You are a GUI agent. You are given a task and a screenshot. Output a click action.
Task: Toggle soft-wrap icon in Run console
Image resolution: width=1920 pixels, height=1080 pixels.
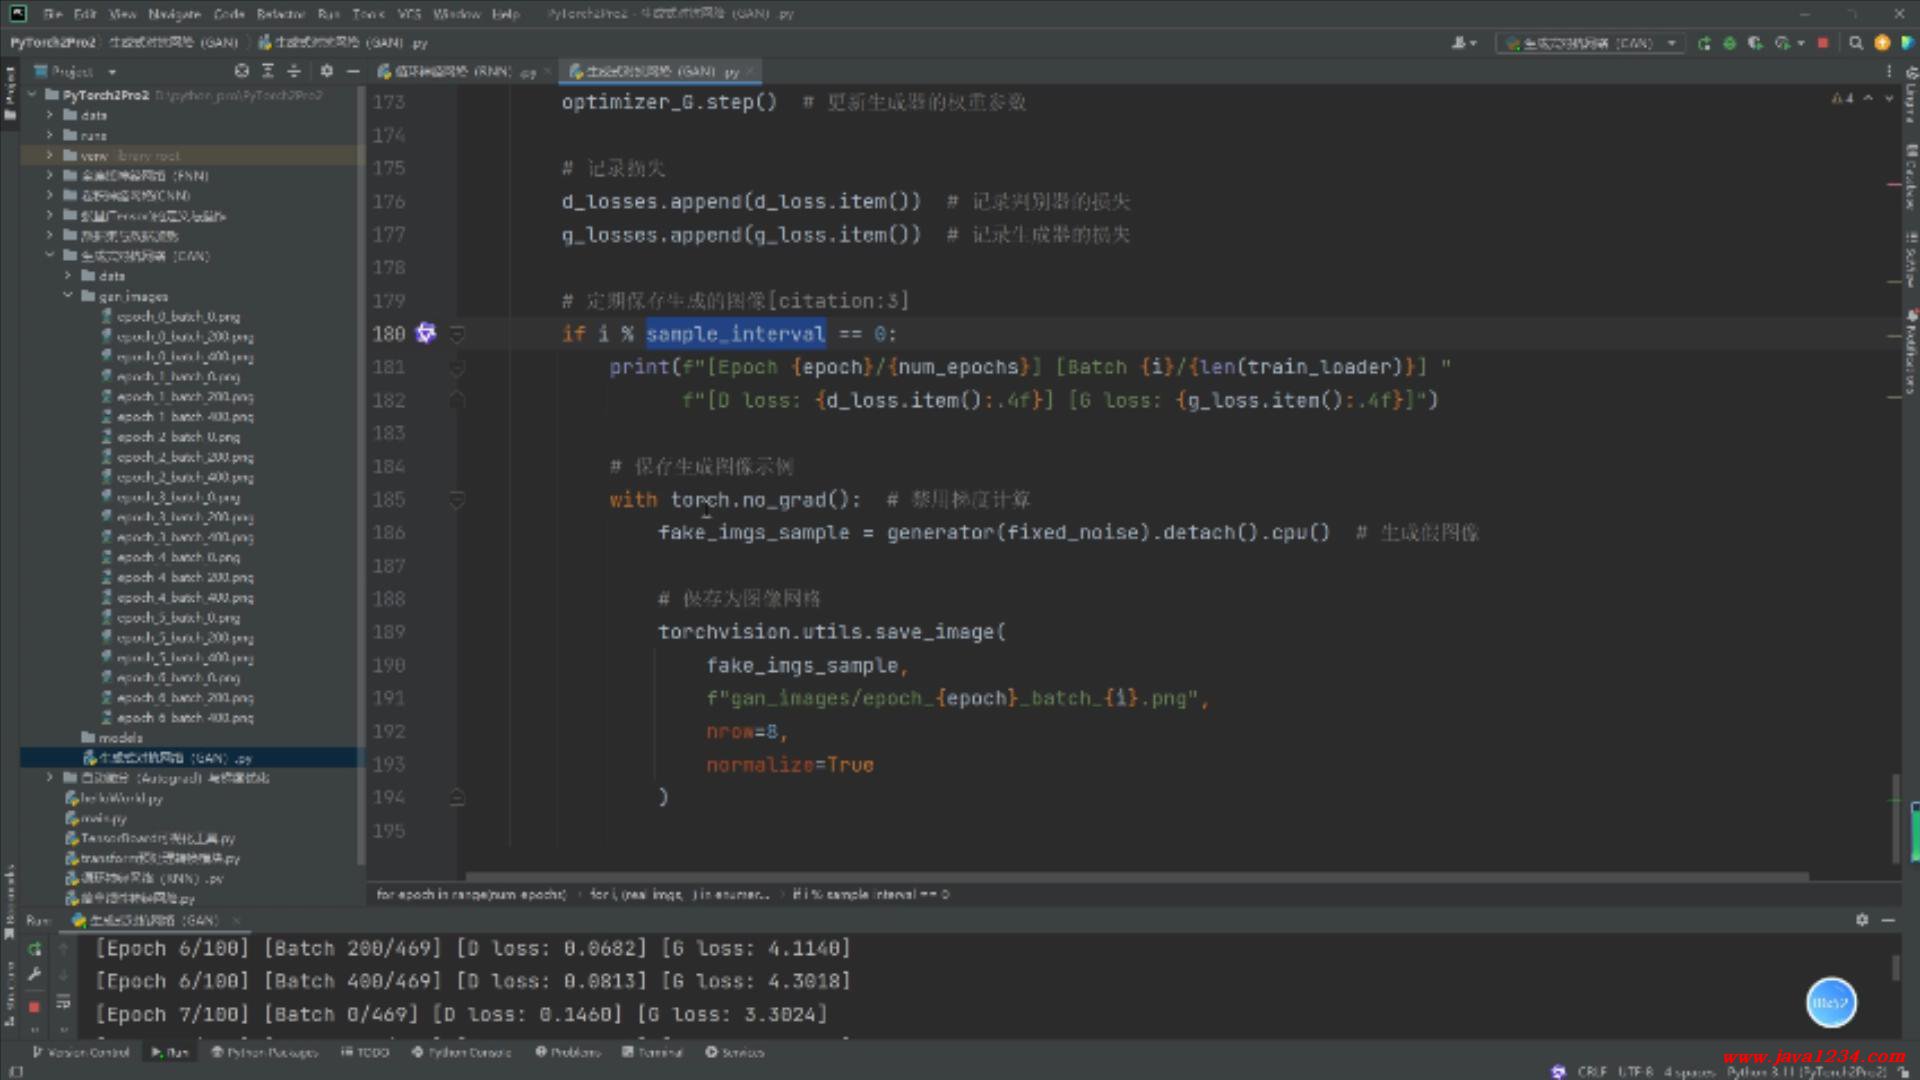click(63, 1001)
